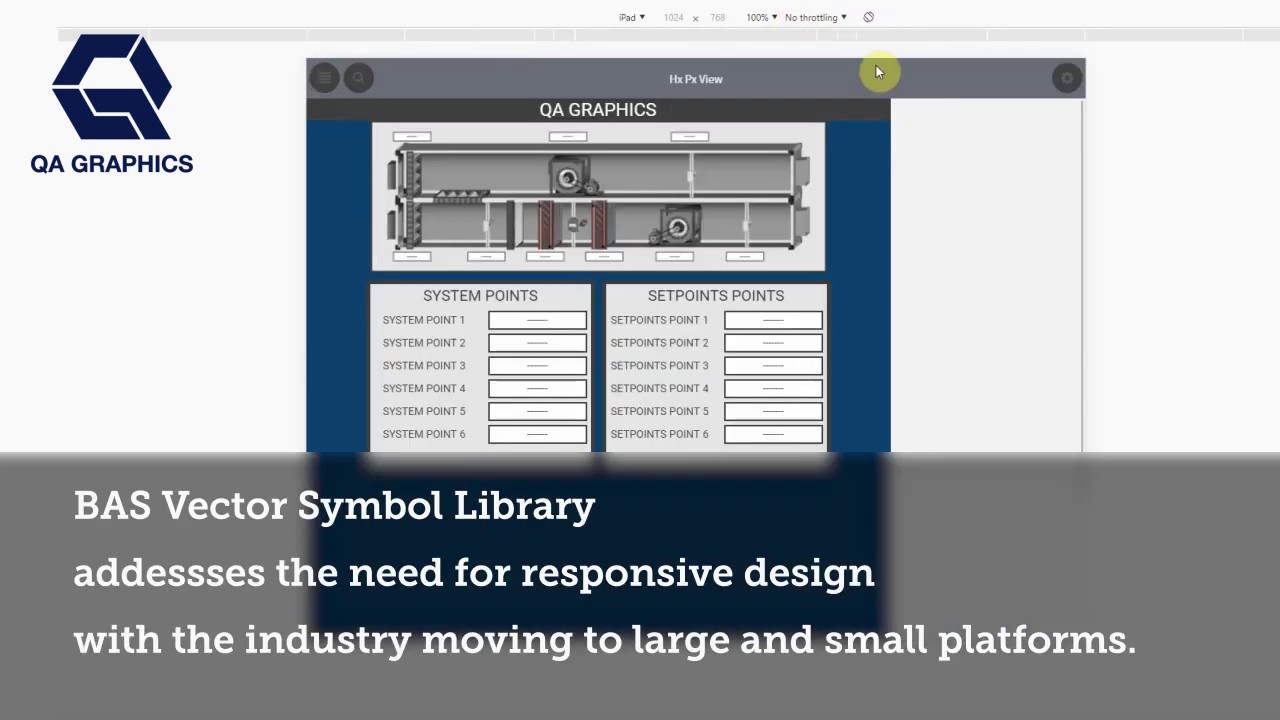The height and width of the screenshot is (720, 1280).
Task: Click the search icon in the app header
Action: (358, 78)
